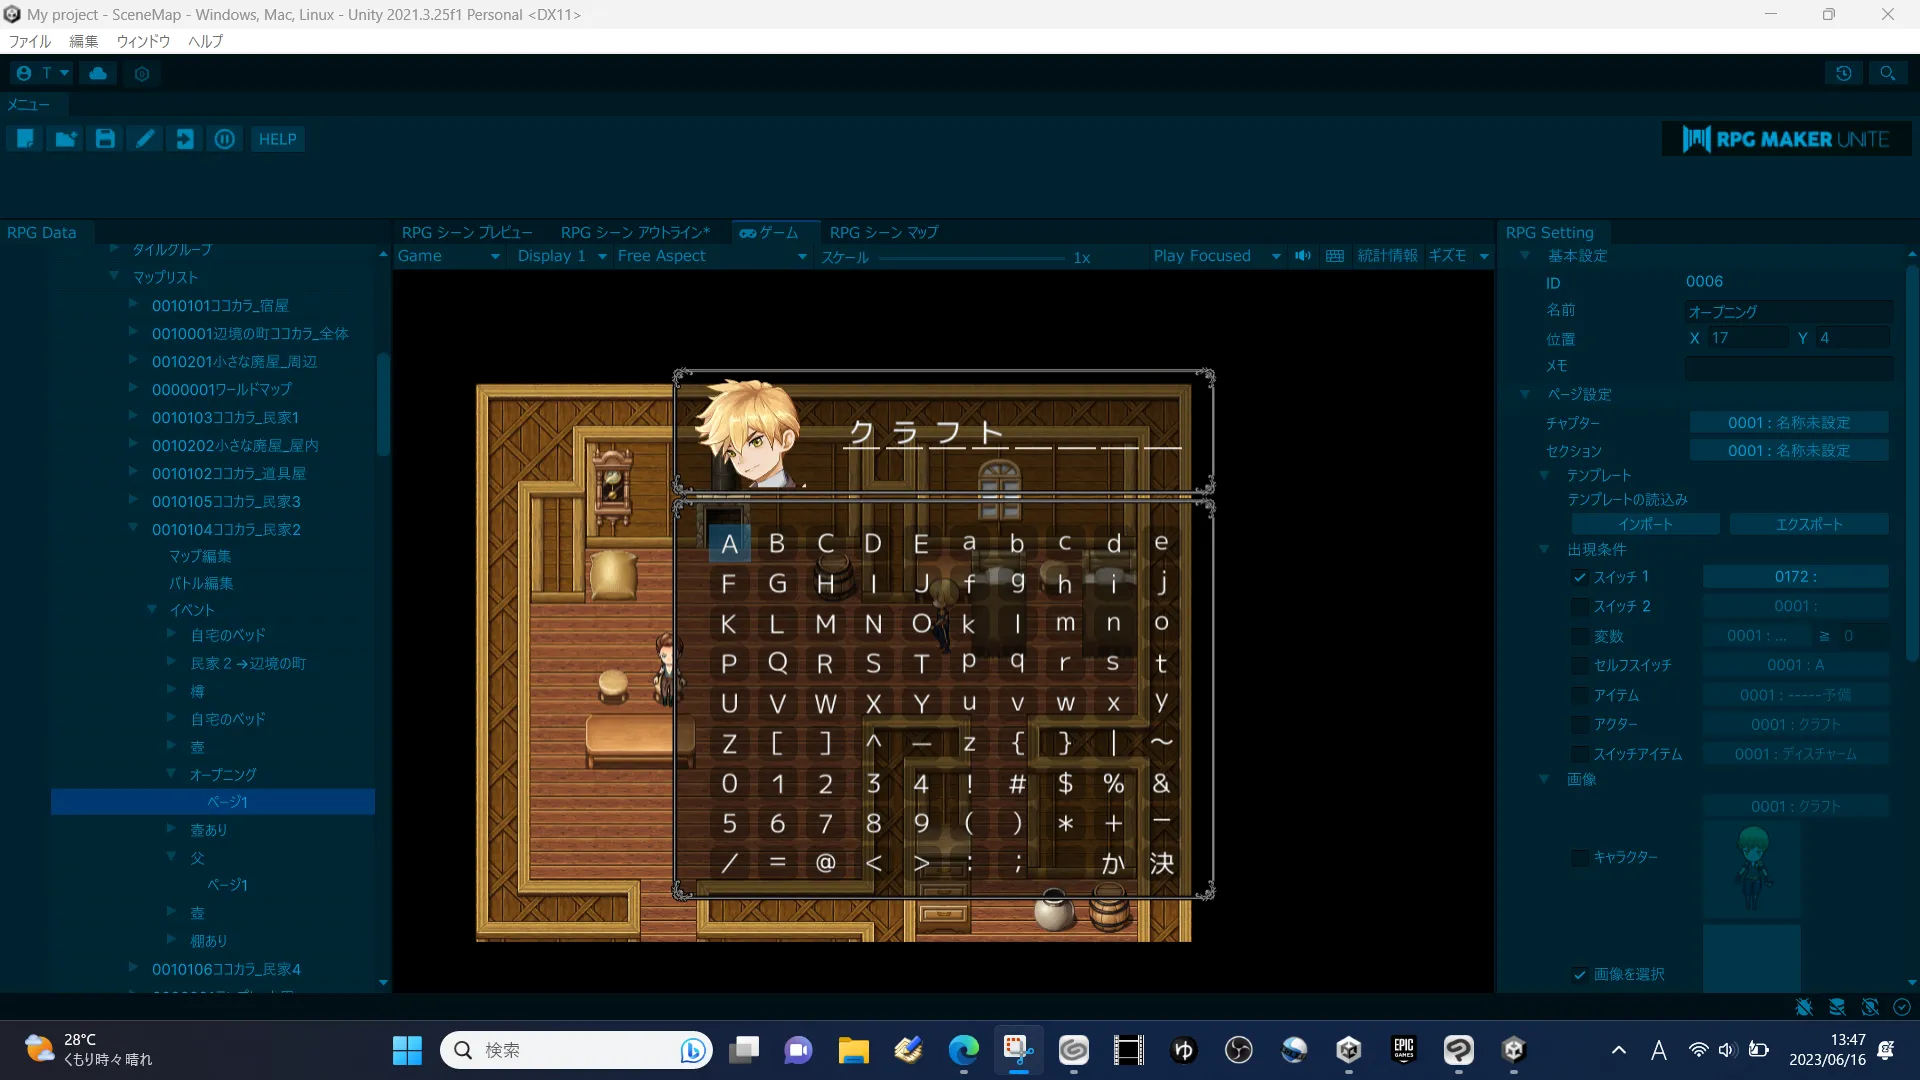1920x1080 pixels.
Task: Launch Microsoft Edge from taskbar
Action: click(964, 1050)
